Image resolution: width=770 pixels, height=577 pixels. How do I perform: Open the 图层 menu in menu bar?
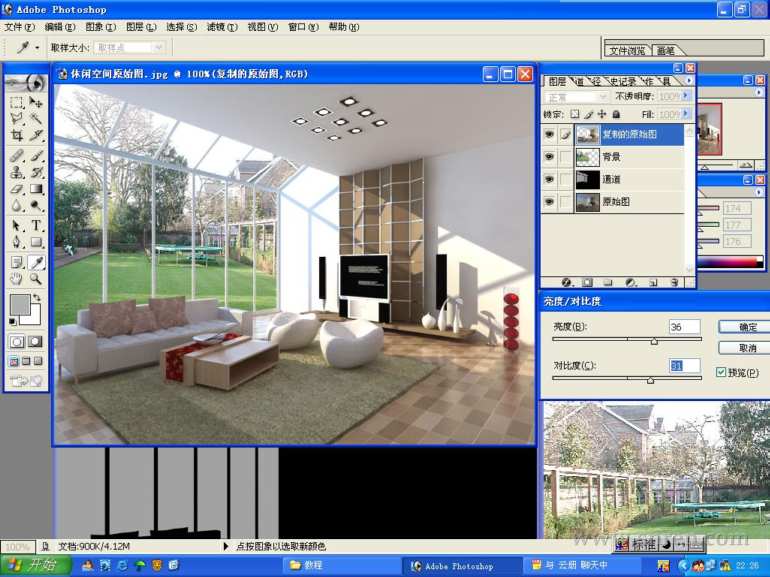[141, 27]
